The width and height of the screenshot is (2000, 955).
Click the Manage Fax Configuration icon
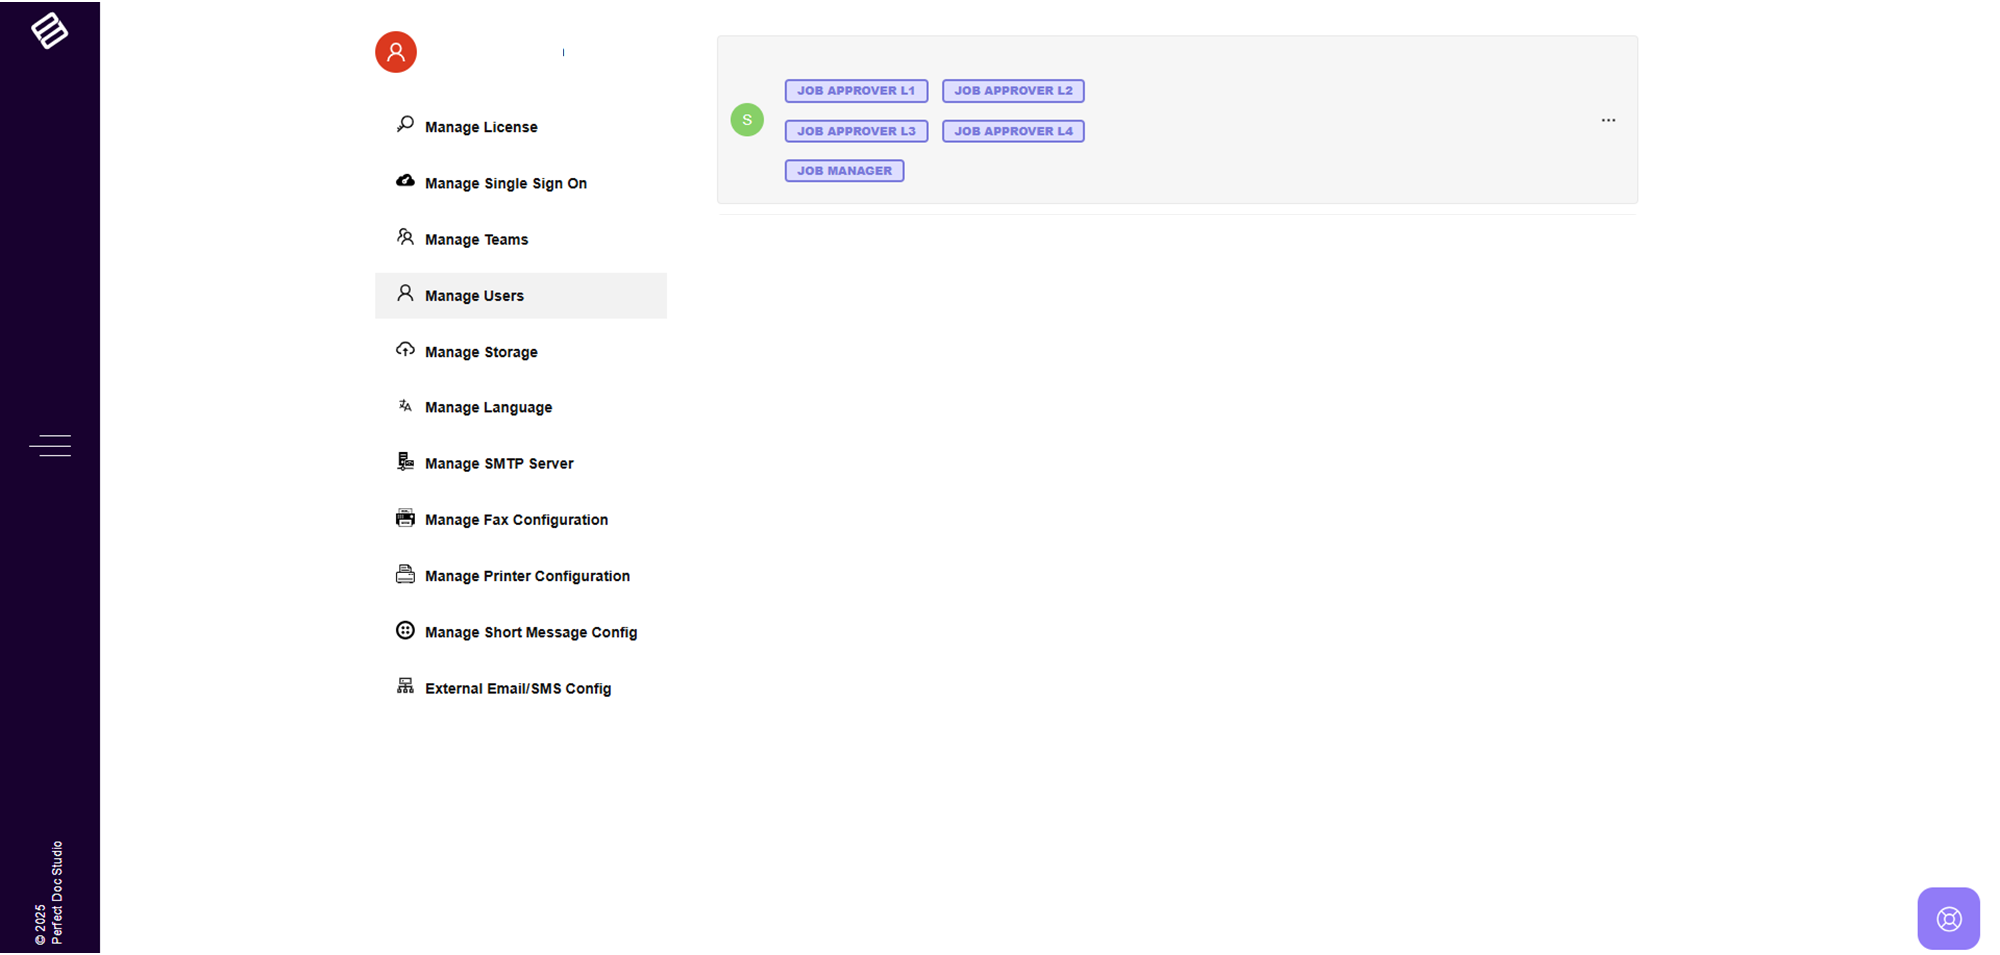click(x=405, y=518)
